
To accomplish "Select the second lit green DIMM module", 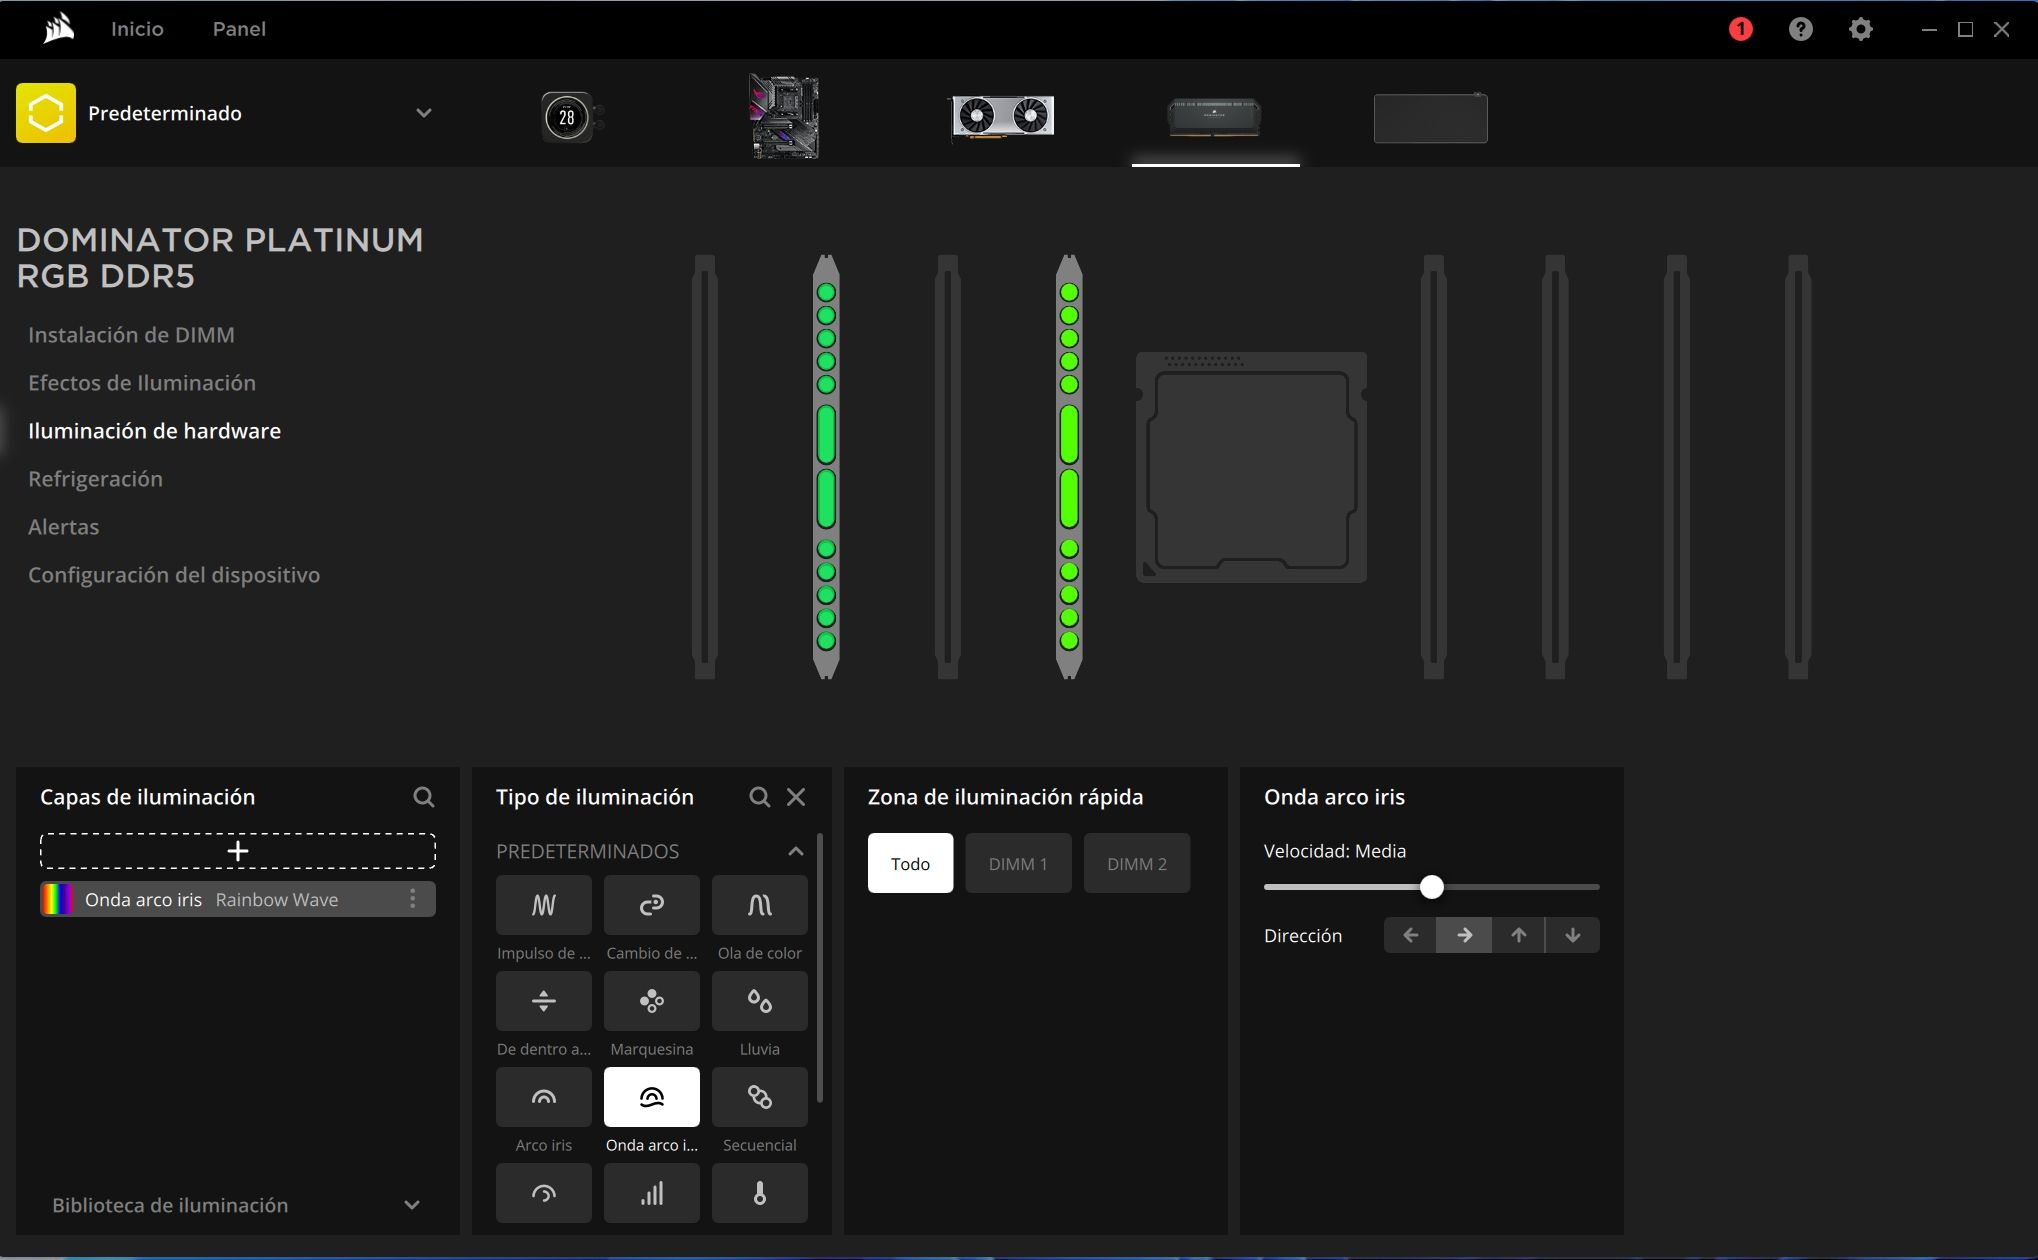I will 1069,467.
